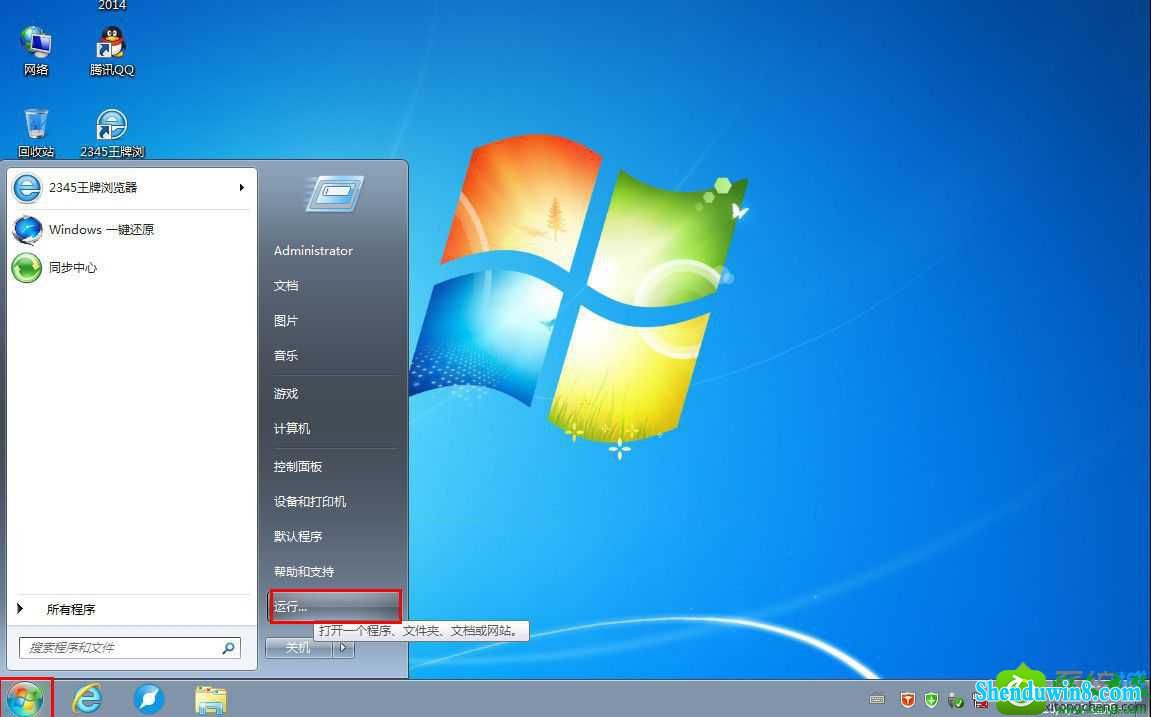The image size is (1151, 717).
Task: Open 游戏 from the Start menu
Action: click(286, 393)
